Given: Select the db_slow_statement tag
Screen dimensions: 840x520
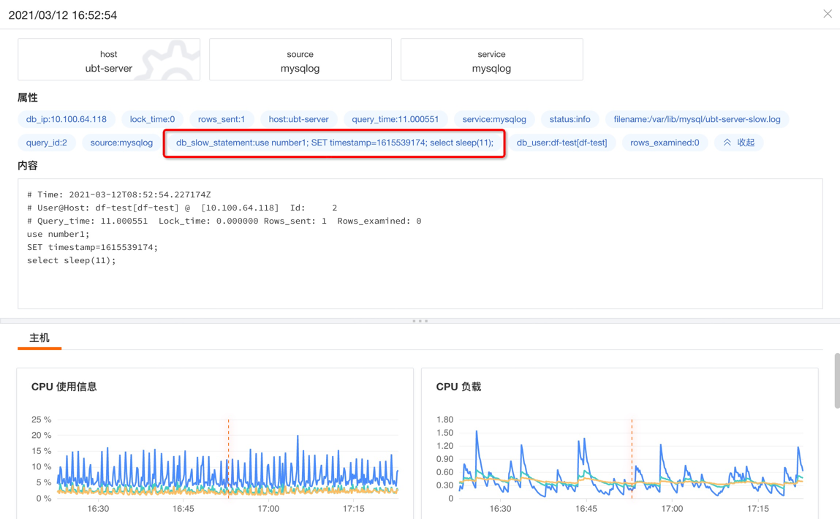Looking at the screenshot, I should point(335,142).
